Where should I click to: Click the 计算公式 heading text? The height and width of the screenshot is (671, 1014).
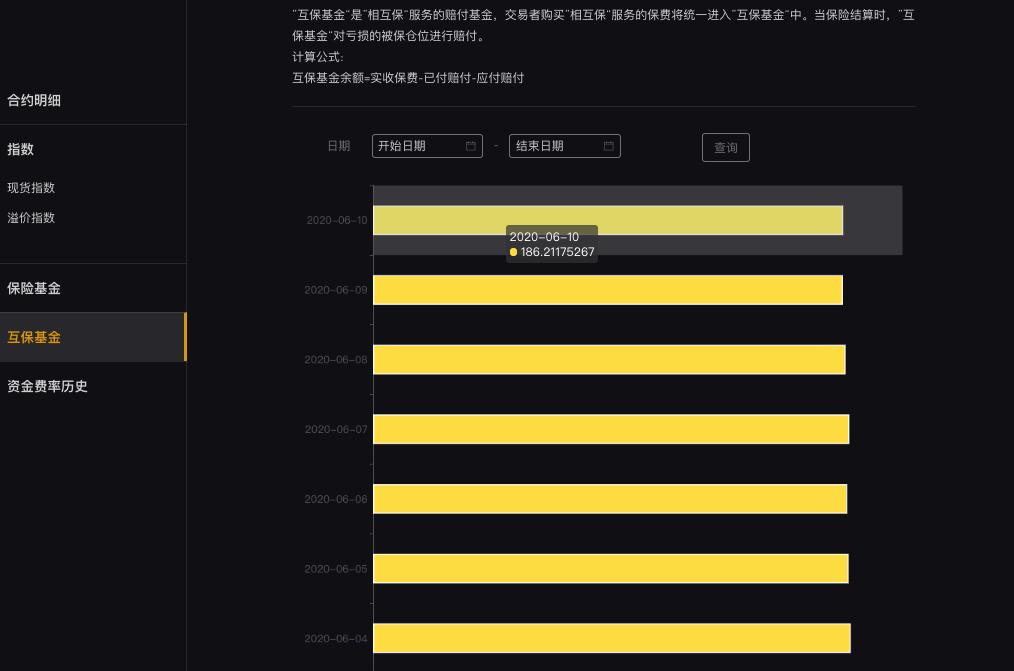[x=318, y=57]
